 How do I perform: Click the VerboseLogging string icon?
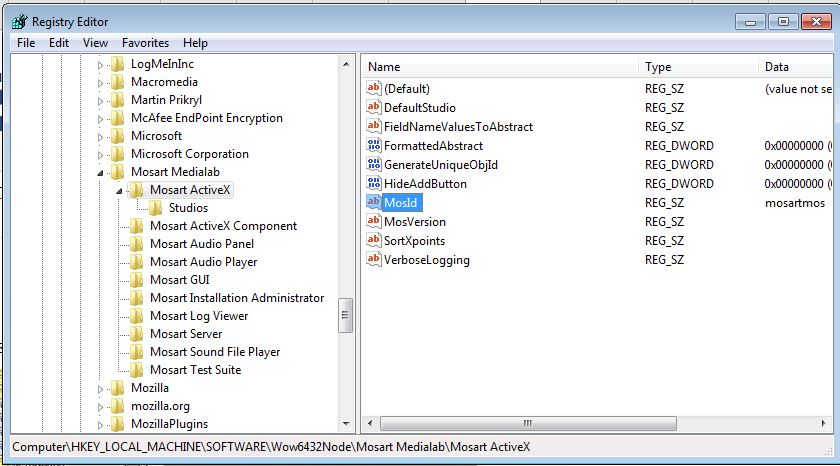[375, 260]
